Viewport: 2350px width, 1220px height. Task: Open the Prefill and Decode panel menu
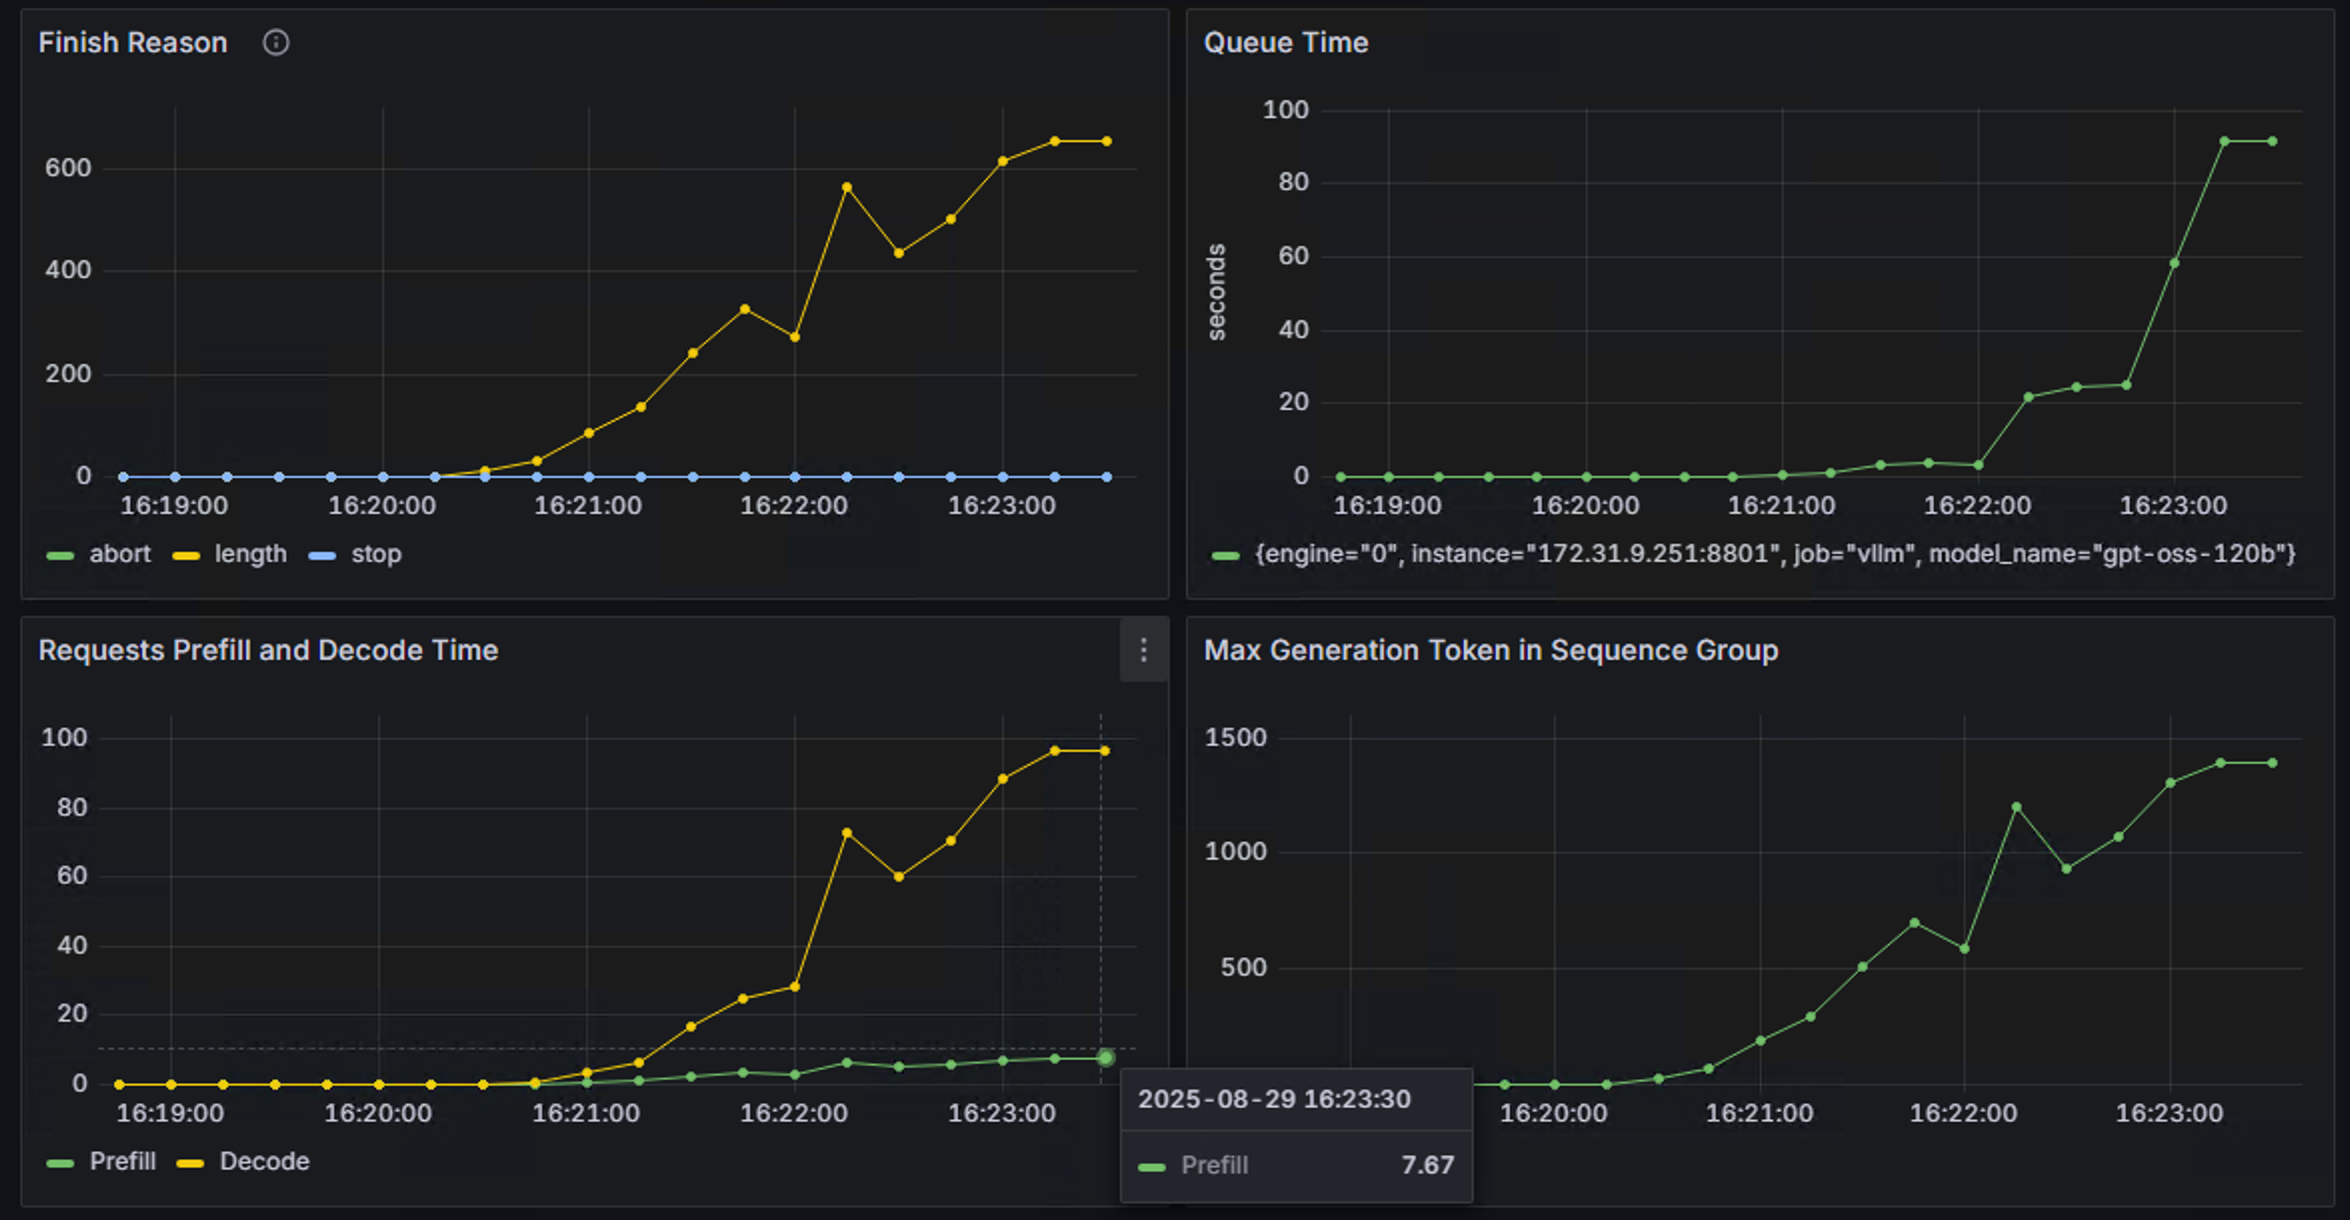pyautogui.click(x=1143, y=651)
